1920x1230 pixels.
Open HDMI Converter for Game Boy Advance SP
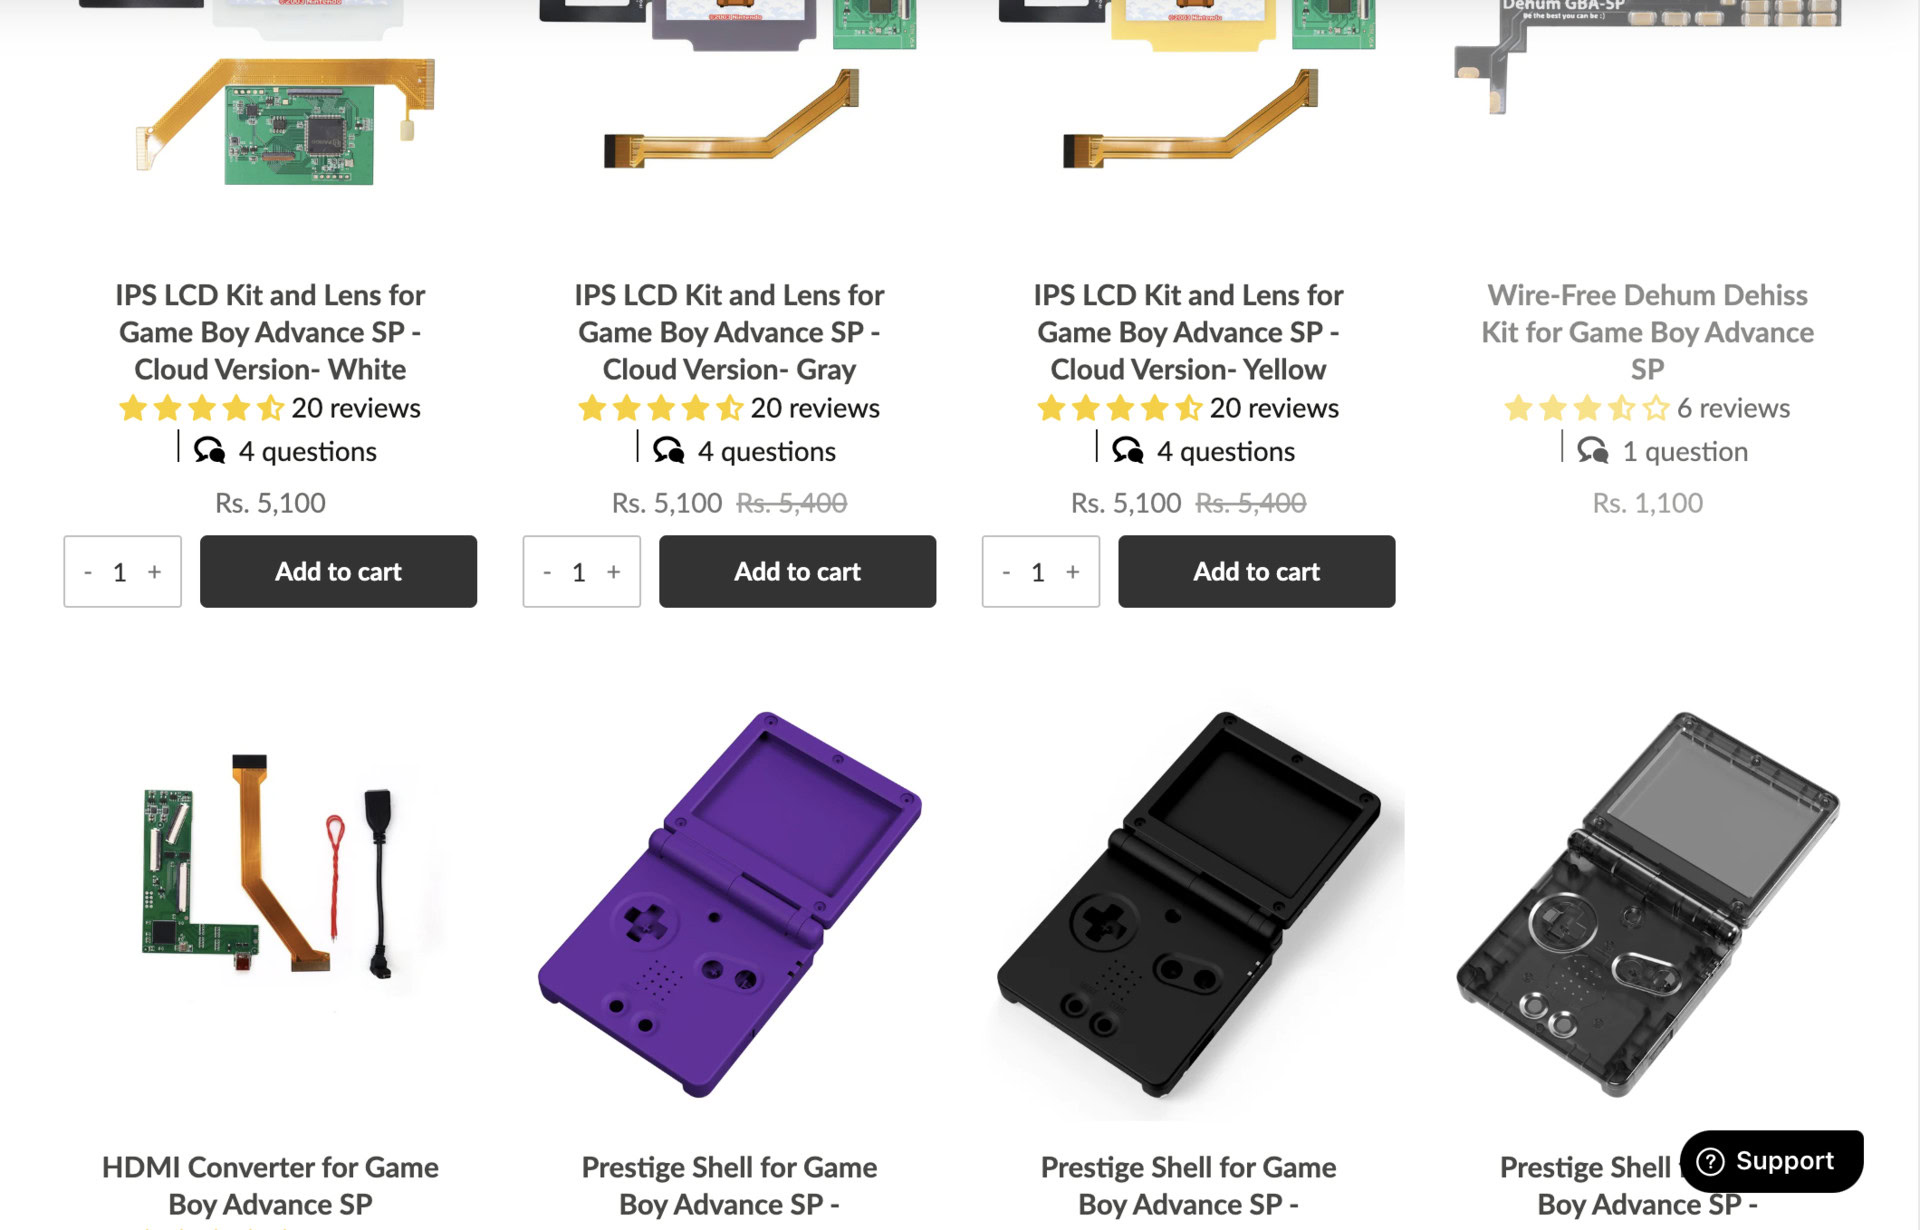tap(270, 1185)
